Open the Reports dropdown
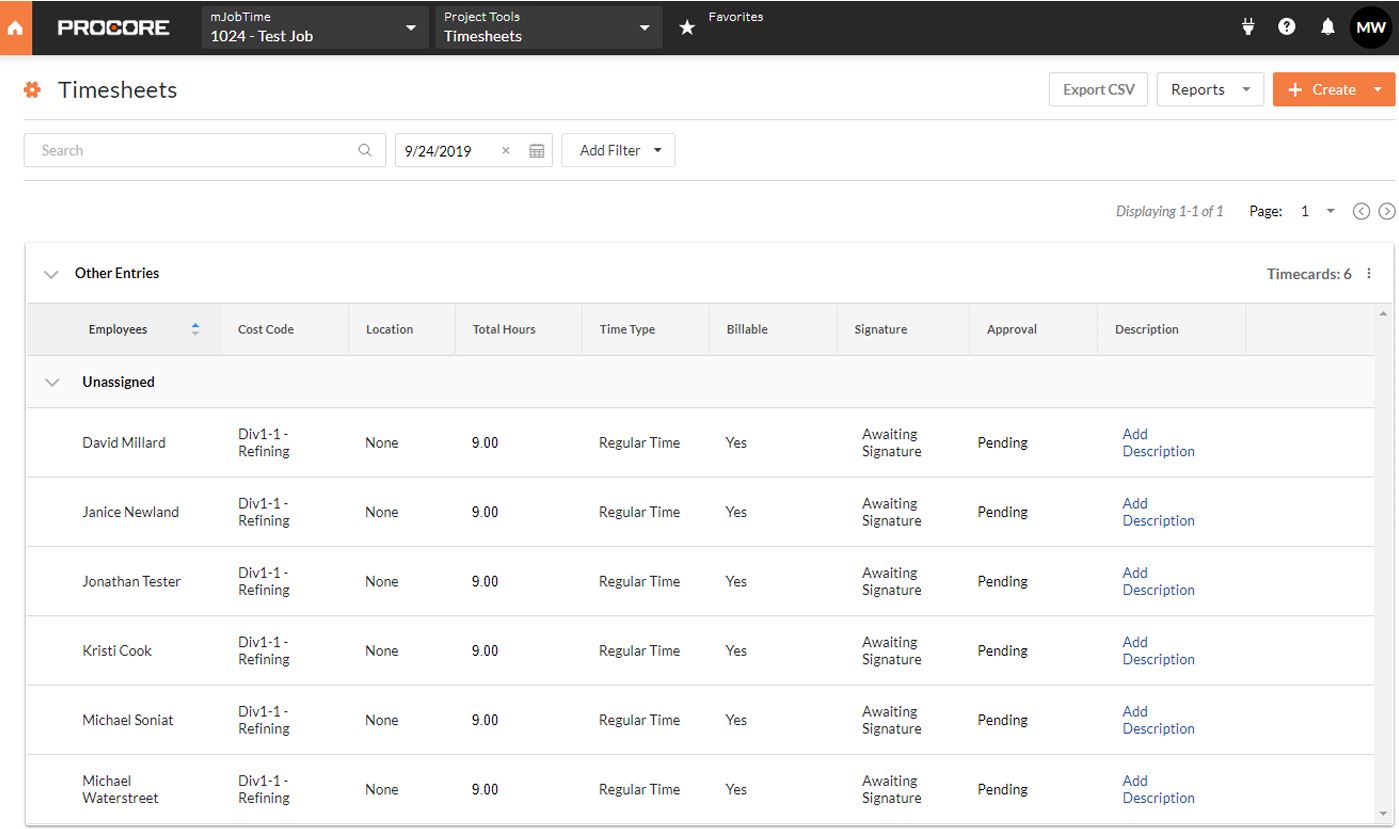Image resolution: width=1399 pixels, height=829 pixels. click(1210, 89)
